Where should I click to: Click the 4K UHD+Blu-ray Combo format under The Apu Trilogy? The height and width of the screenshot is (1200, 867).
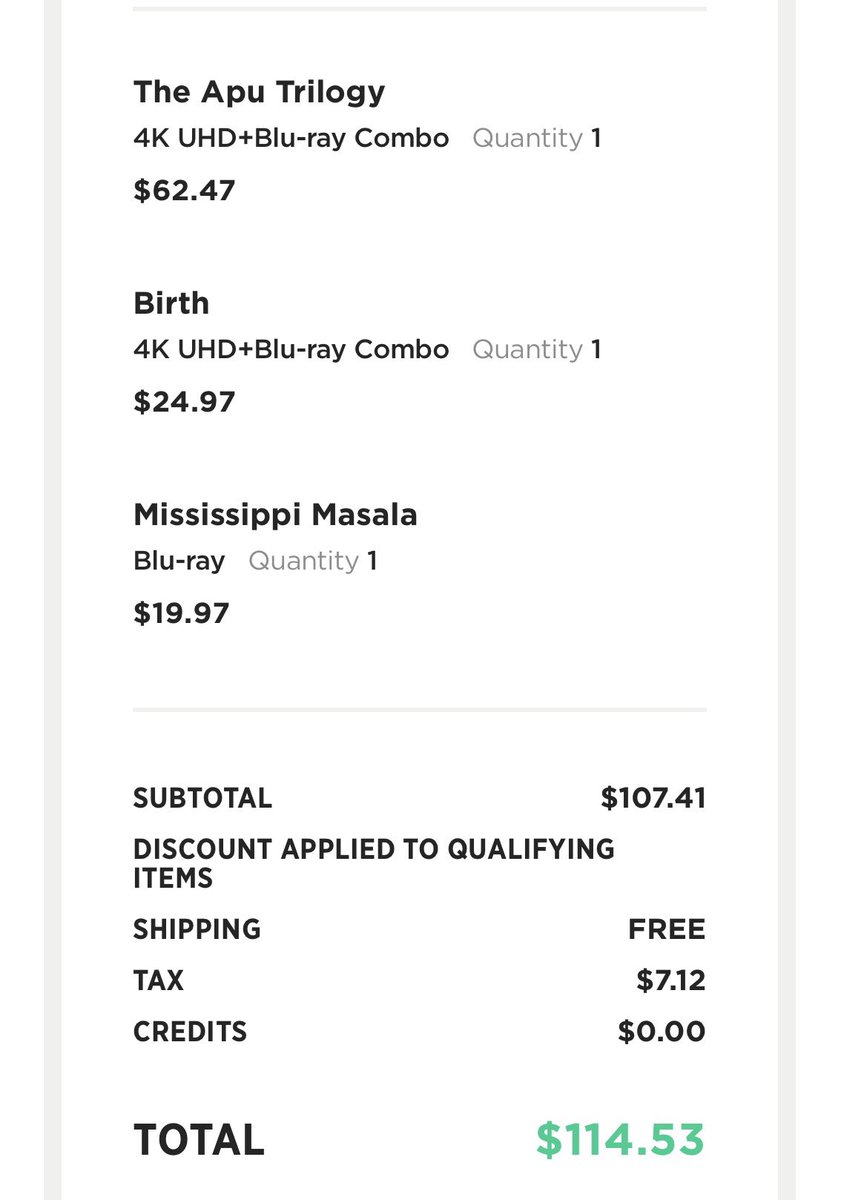pos(291,138)
